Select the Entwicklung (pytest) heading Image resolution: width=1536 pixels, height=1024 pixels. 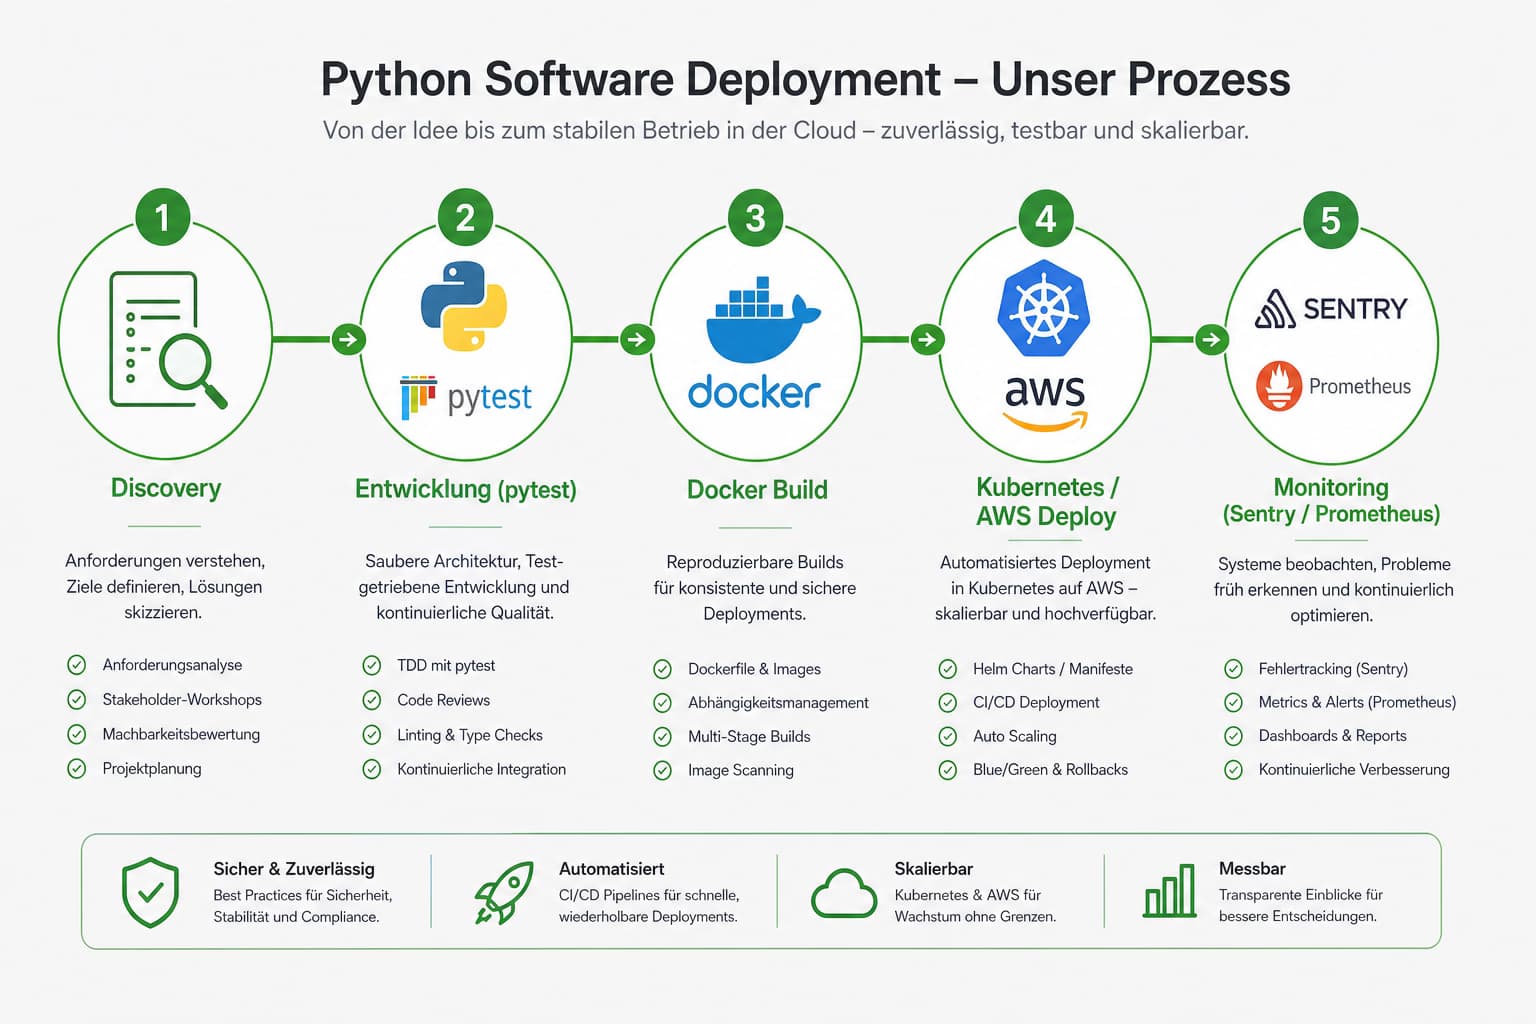click(x=466, y=489)
